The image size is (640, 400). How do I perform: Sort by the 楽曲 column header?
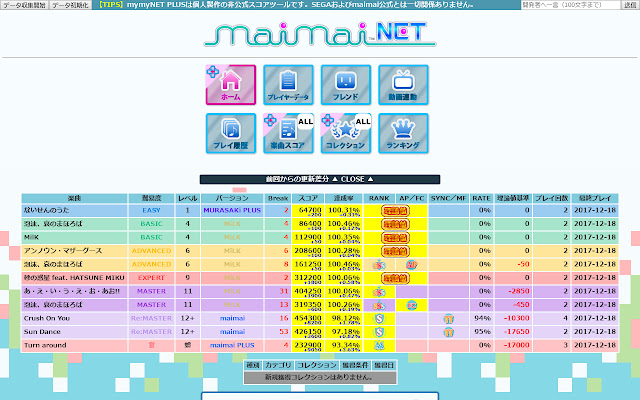(x=74, y=198)
